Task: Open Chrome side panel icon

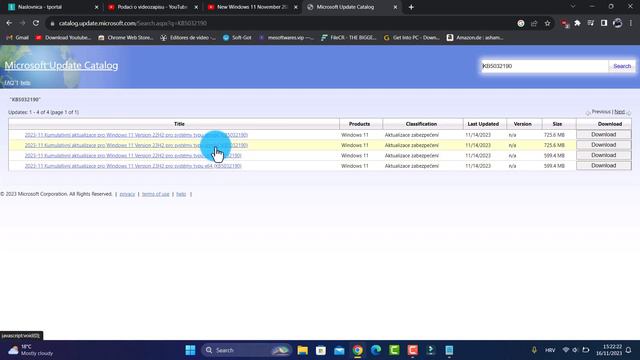Action: pos(604,23)
